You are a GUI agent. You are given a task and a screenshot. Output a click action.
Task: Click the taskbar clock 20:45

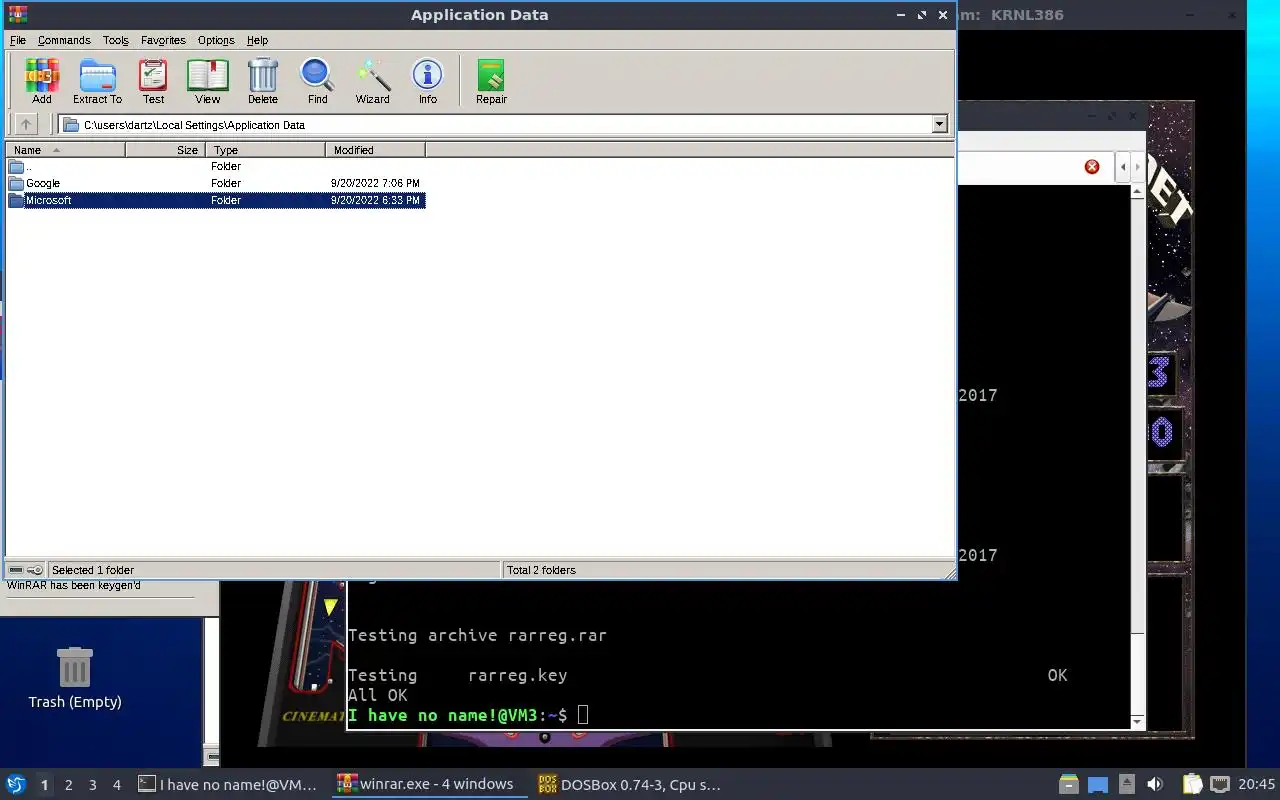click(x=1257, y=784)
